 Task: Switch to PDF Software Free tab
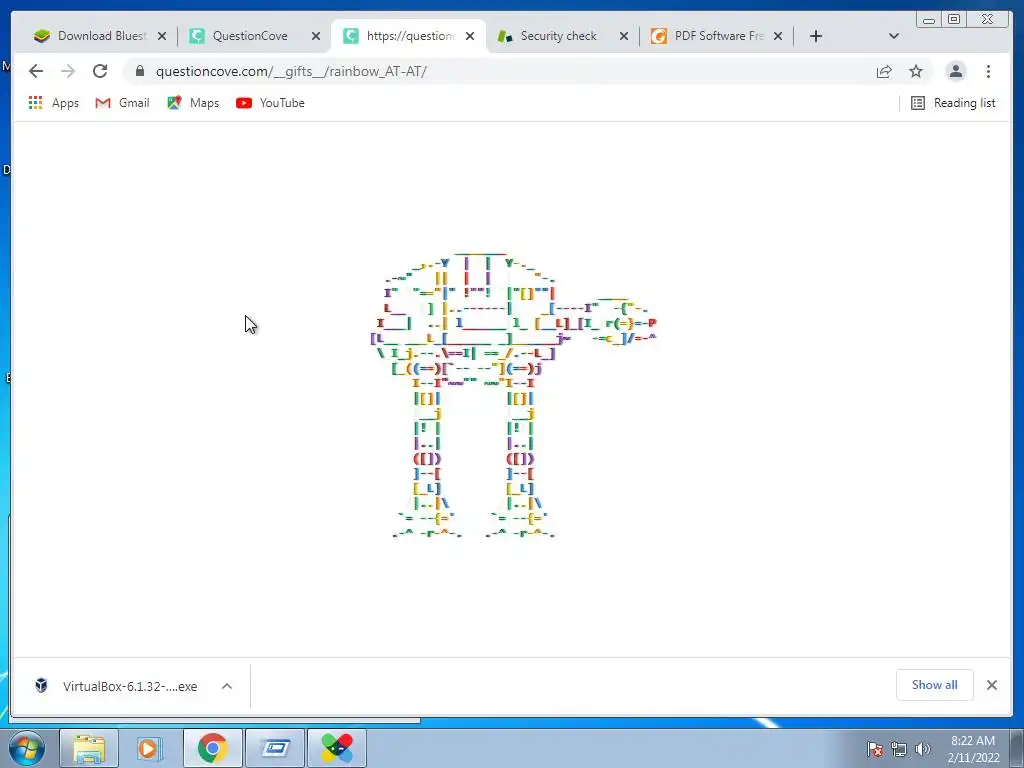tap(718, 36)
